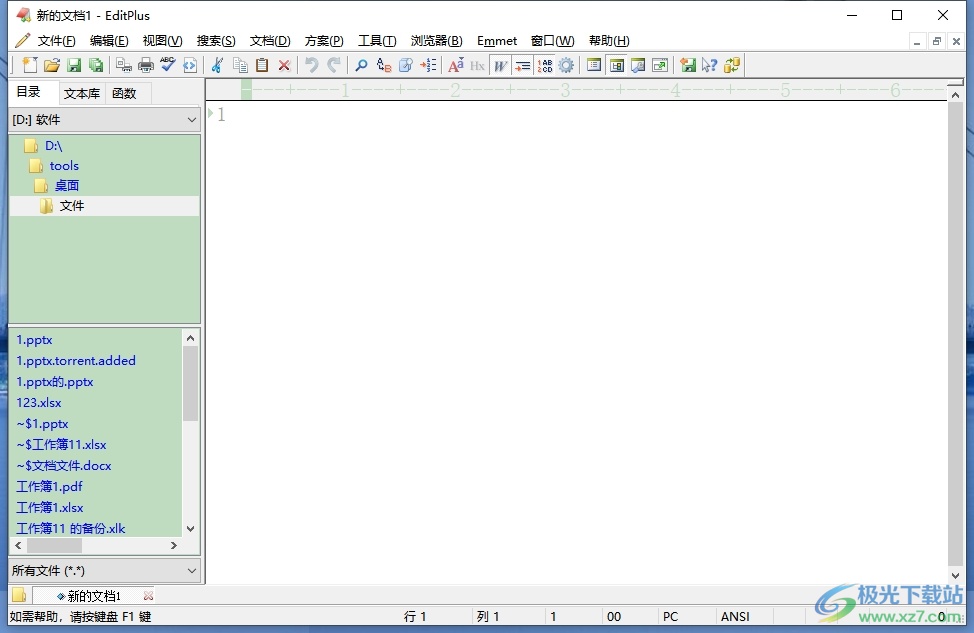This screenshot has height=633, width=974.
Task: Toggle the Word Wrap button
Action: (x=500, y=66)
